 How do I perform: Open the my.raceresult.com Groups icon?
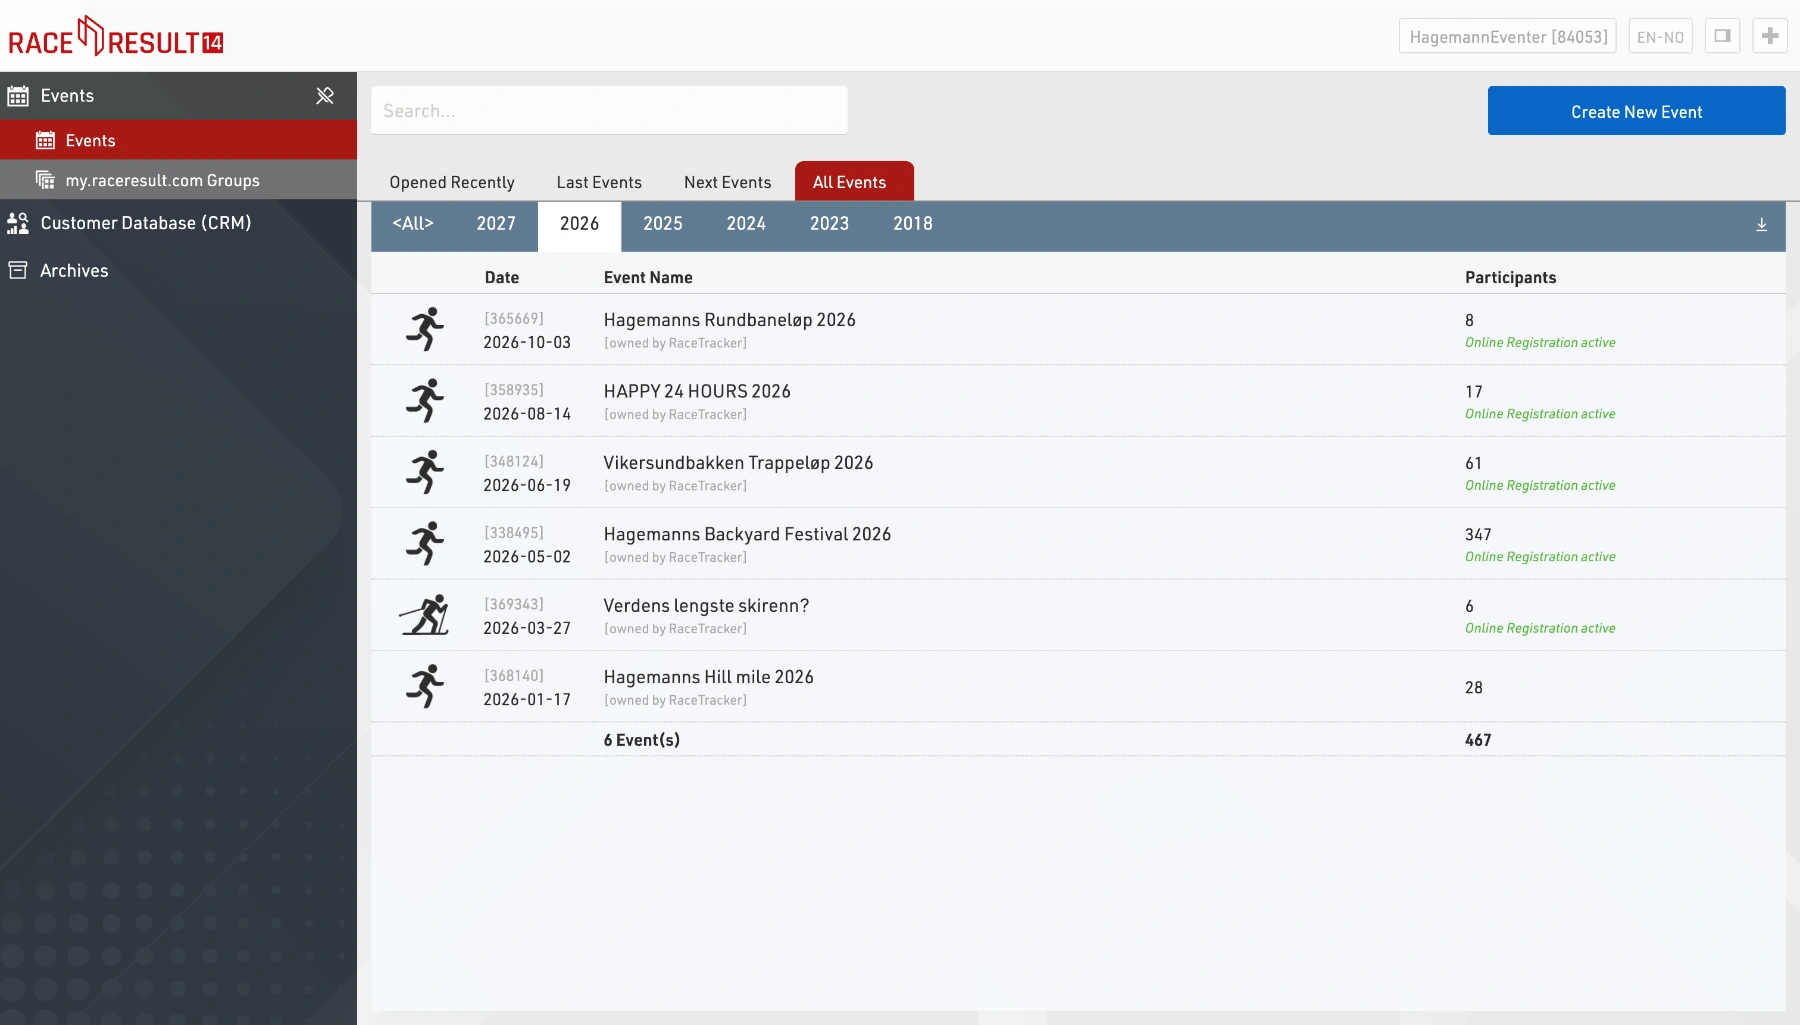(46, 180)
